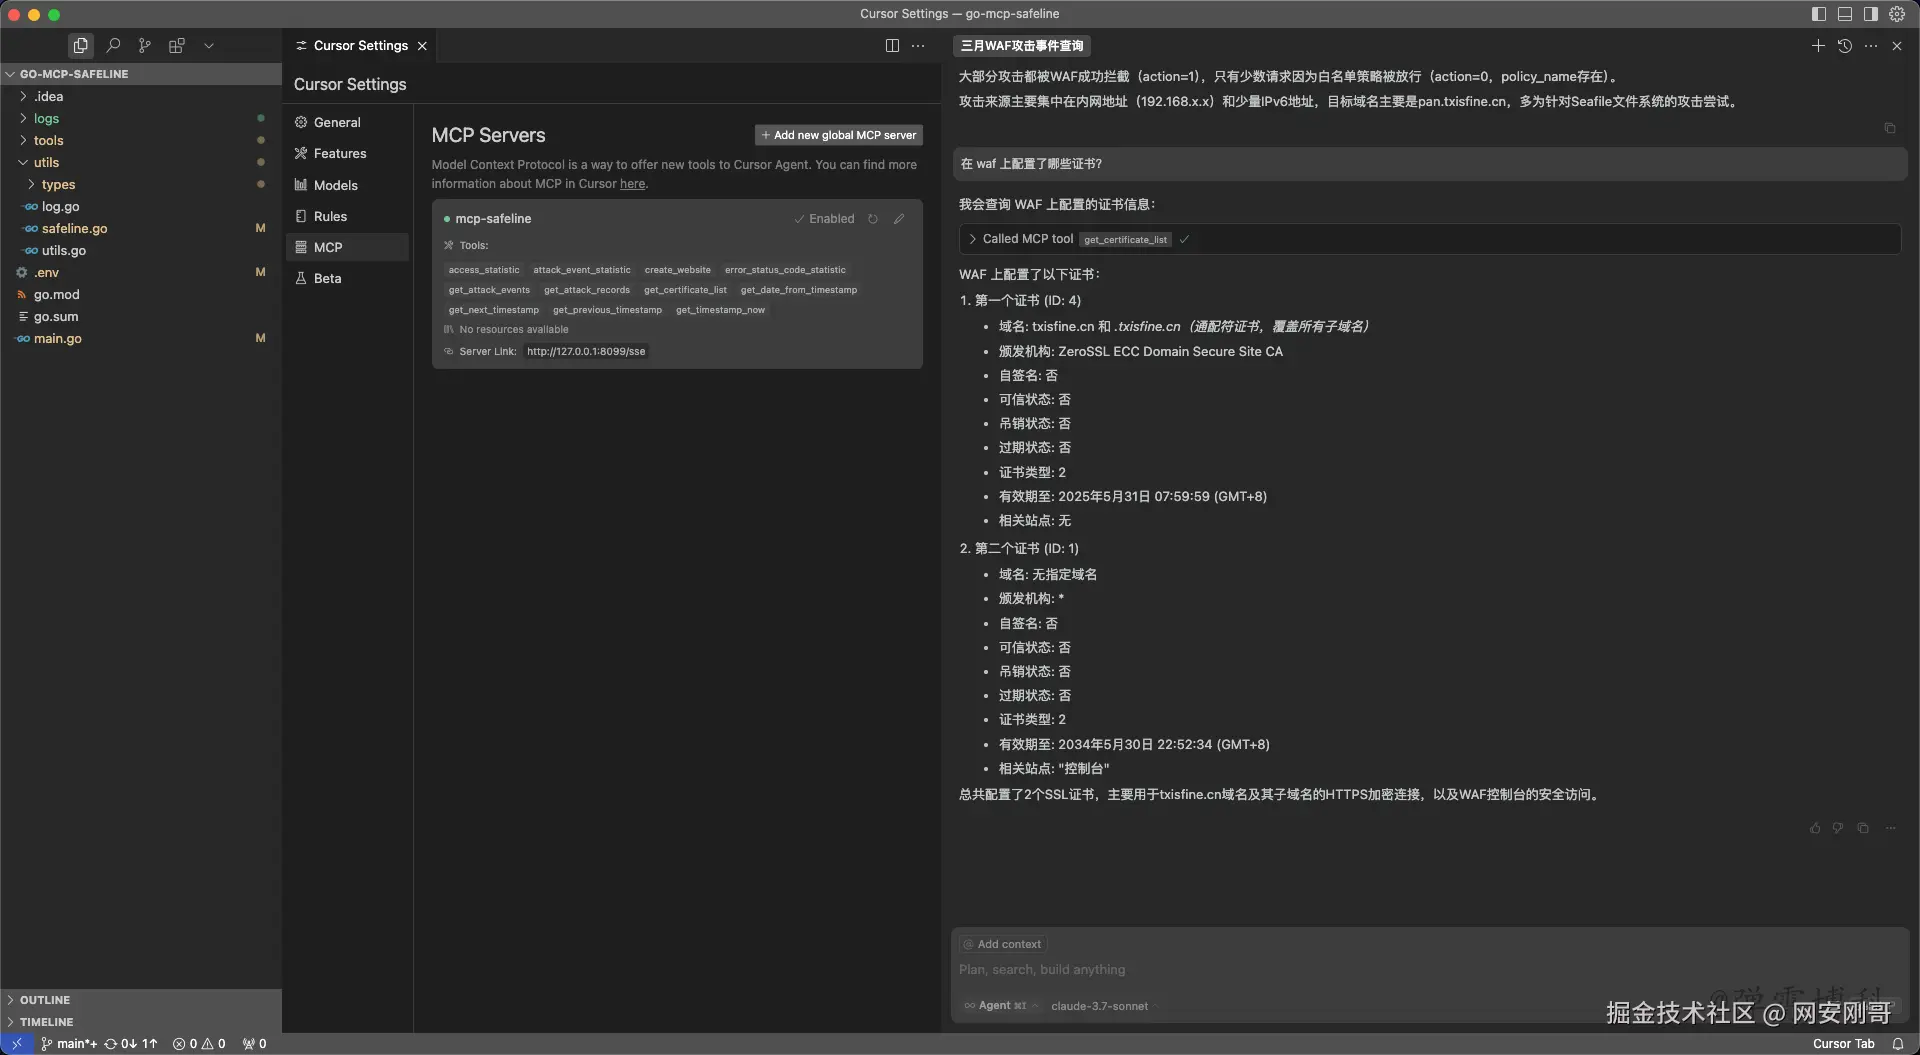Go to General settings section
The width and height of the screenshot is (1920, 1055).
[x=347, y=122]
